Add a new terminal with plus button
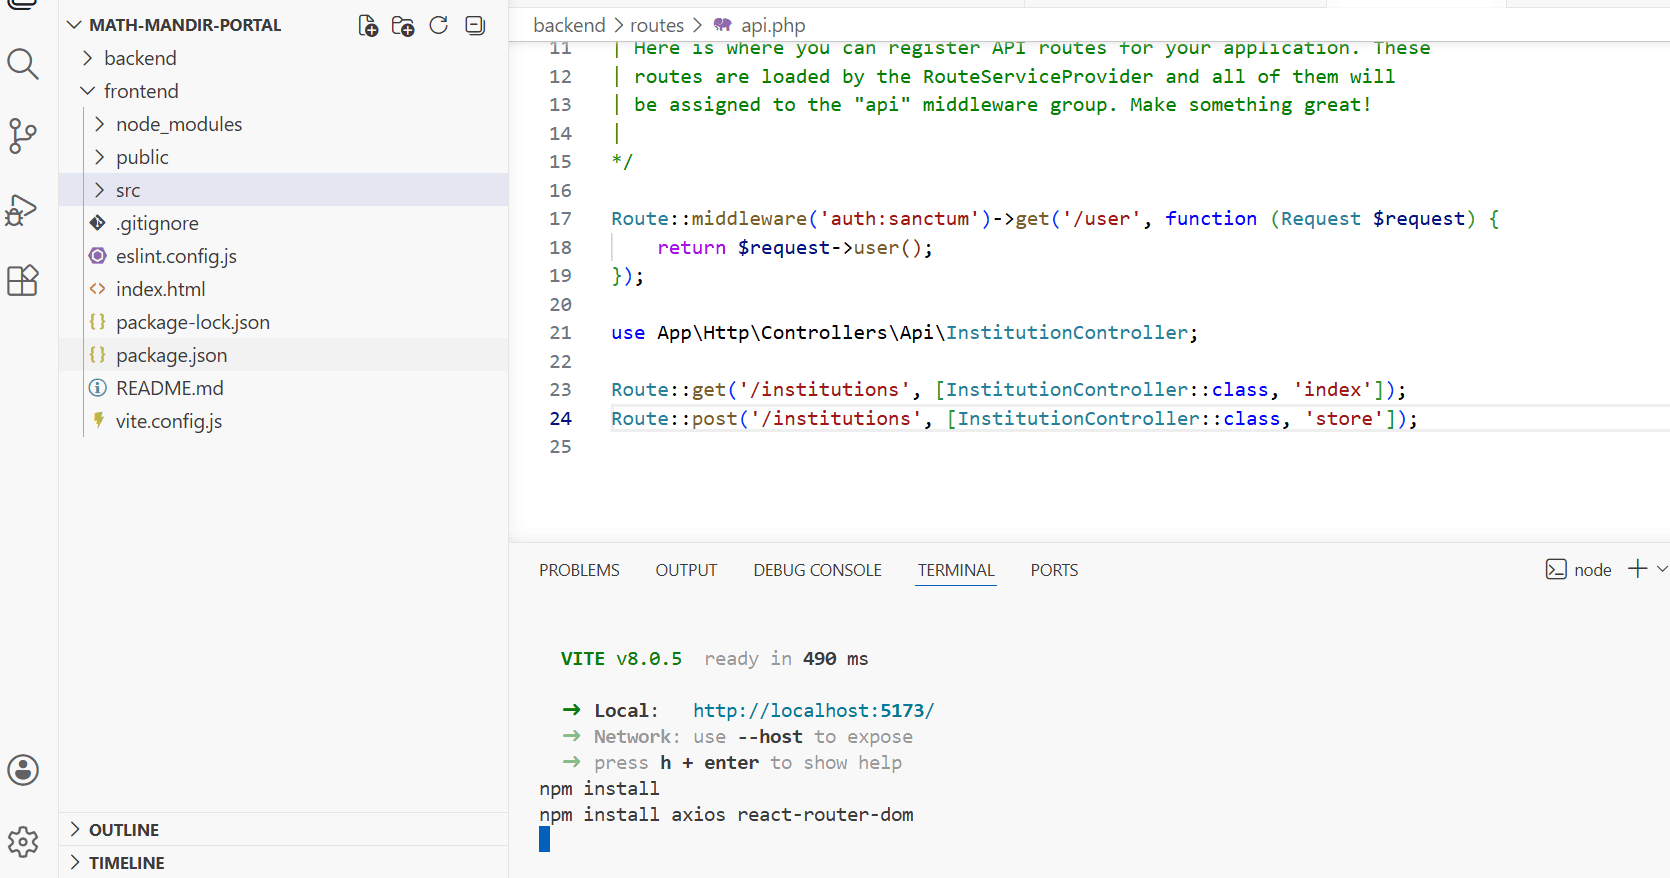1670x878 pixels. point(1637,569)
